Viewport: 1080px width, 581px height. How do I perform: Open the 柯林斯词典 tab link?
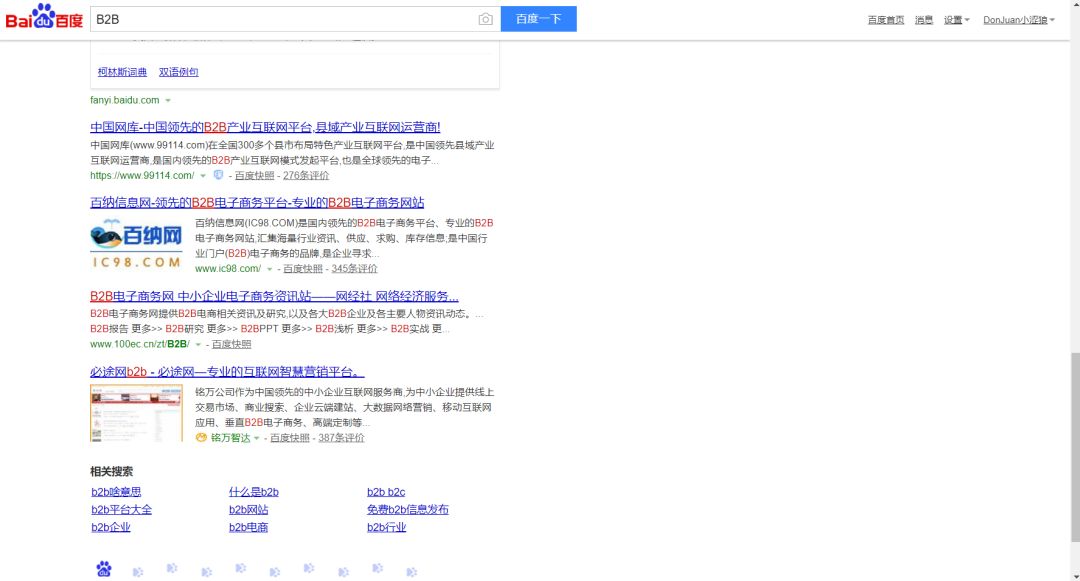[122, 72]
